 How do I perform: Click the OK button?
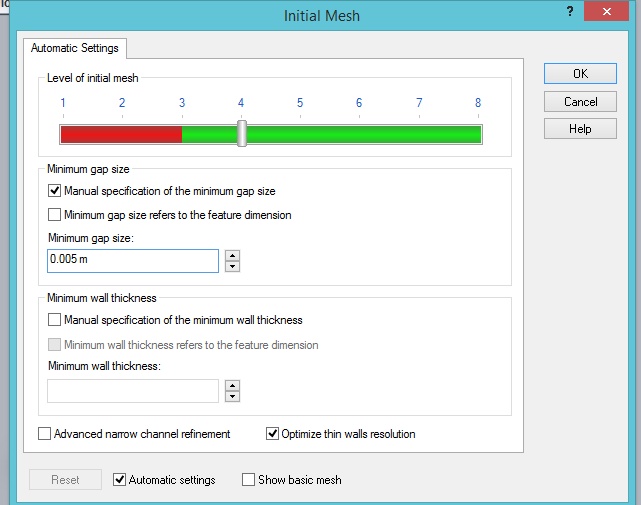coord(580,74)
